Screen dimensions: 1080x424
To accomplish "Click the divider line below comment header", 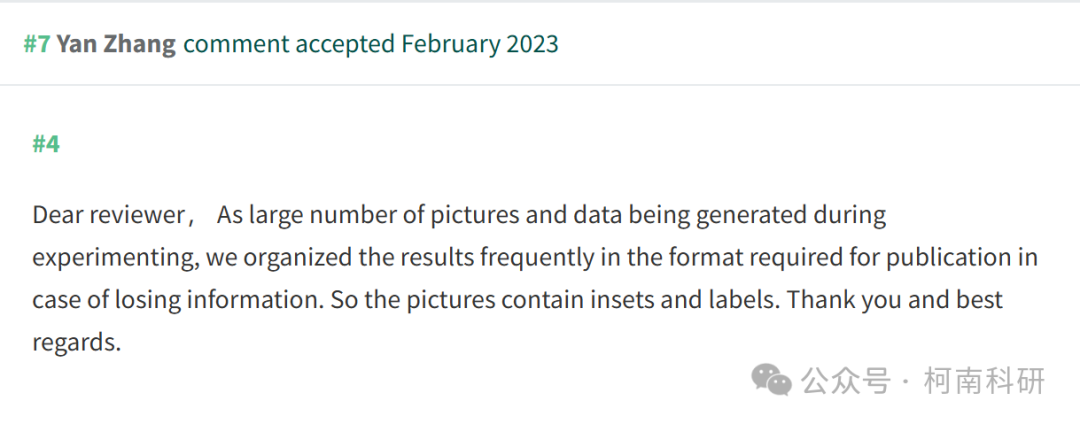I will pos(540,85).
